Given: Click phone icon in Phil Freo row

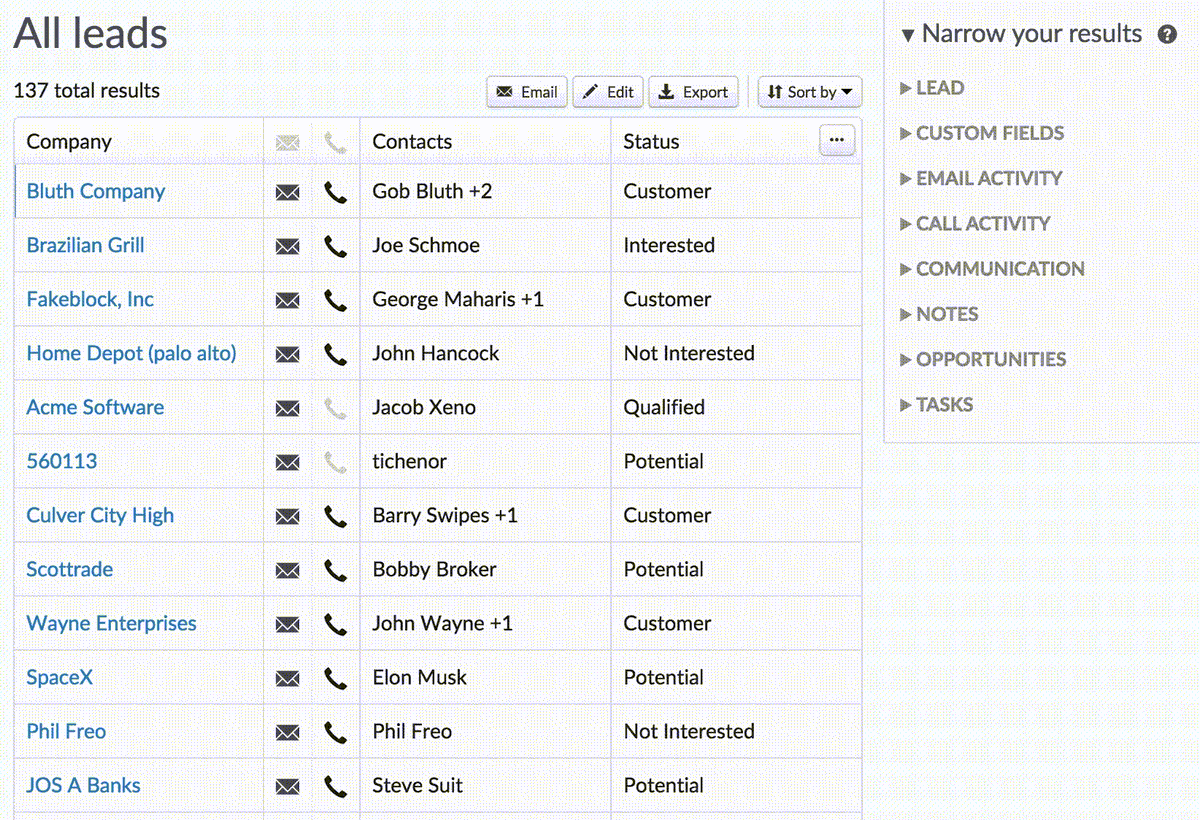Looking at the screenshot, I should 336,732.
